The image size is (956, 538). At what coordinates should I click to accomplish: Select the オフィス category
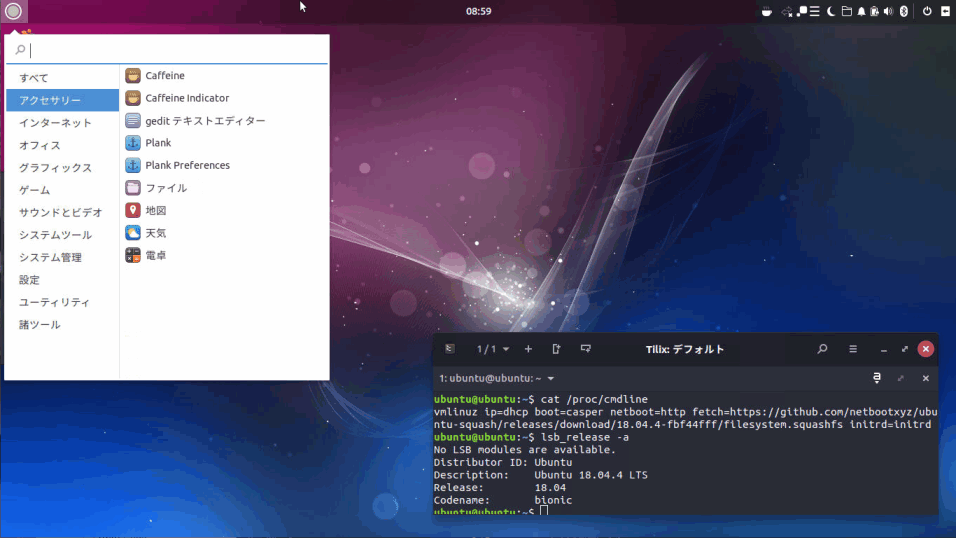(62, 145)
